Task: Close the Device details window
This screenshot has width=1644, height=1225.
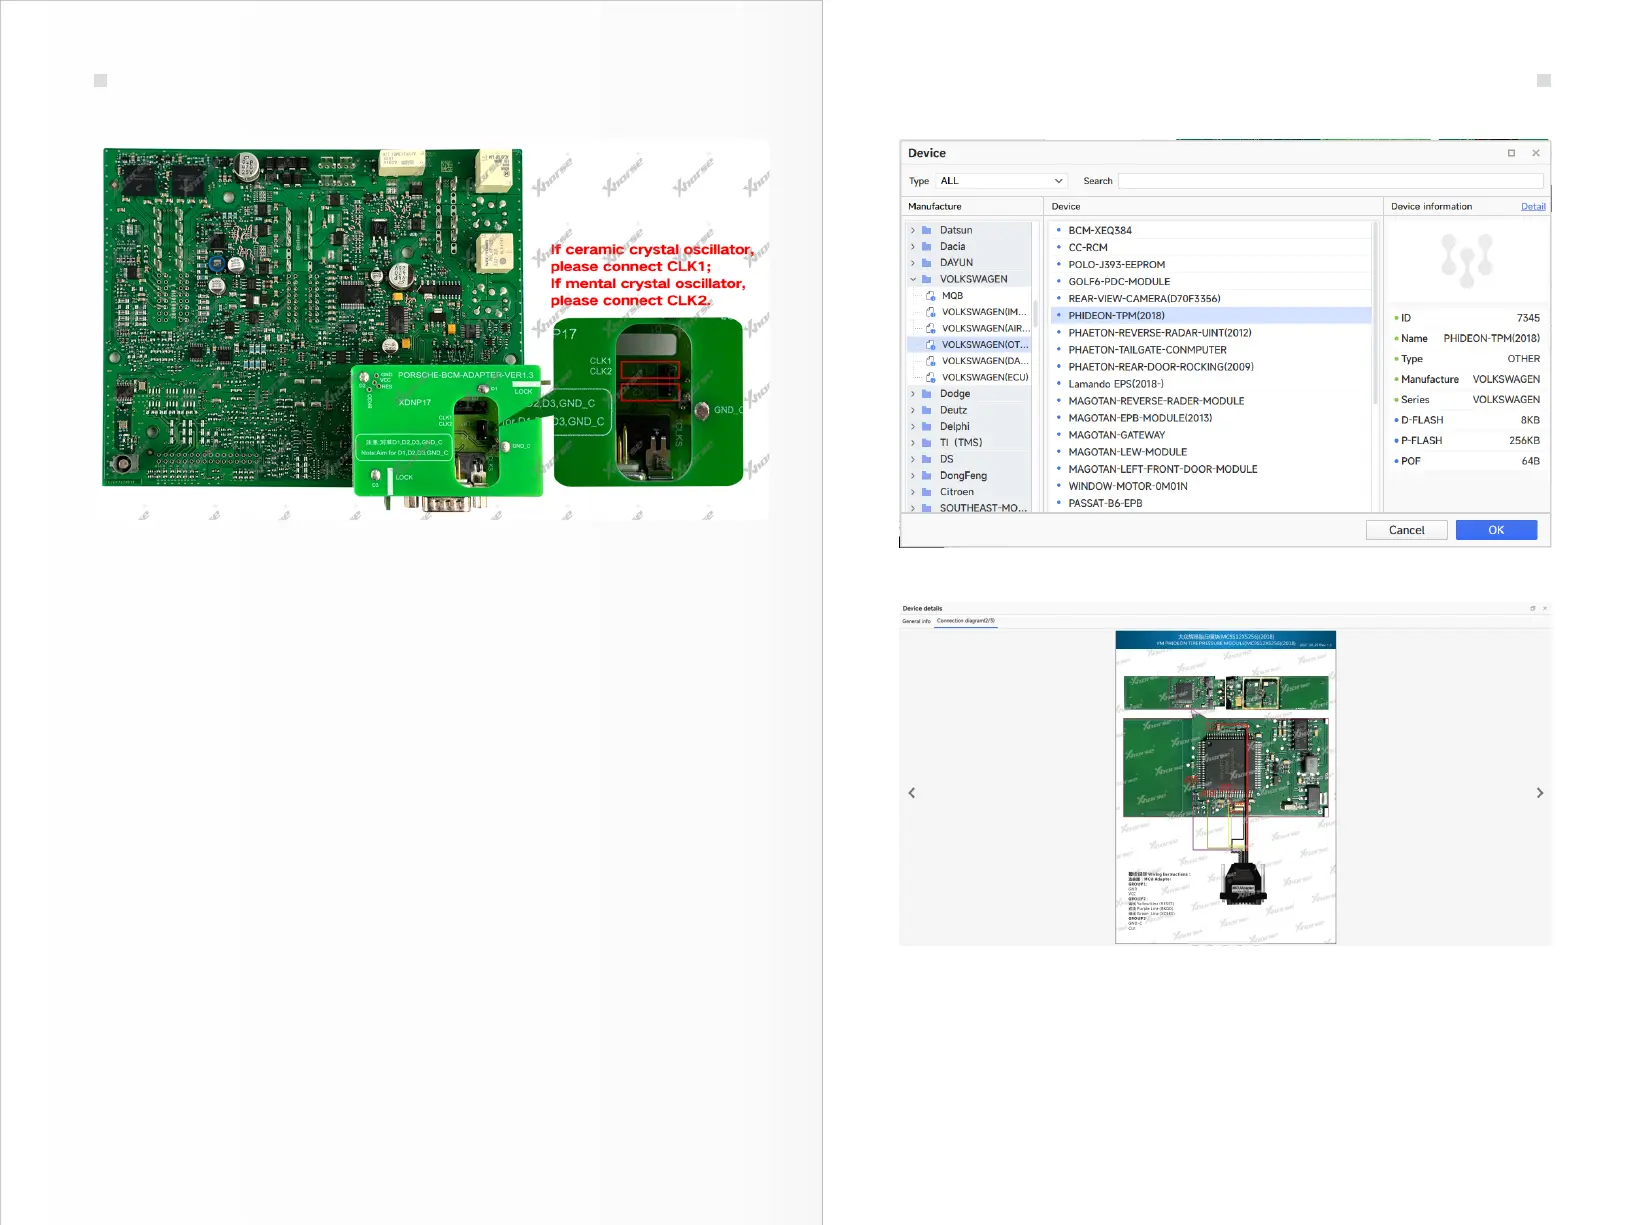Action: point(1545,608)
